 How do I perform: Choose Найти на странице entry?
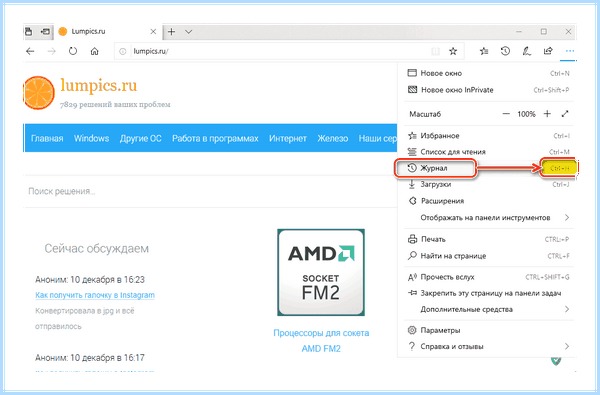coord(488,256)
